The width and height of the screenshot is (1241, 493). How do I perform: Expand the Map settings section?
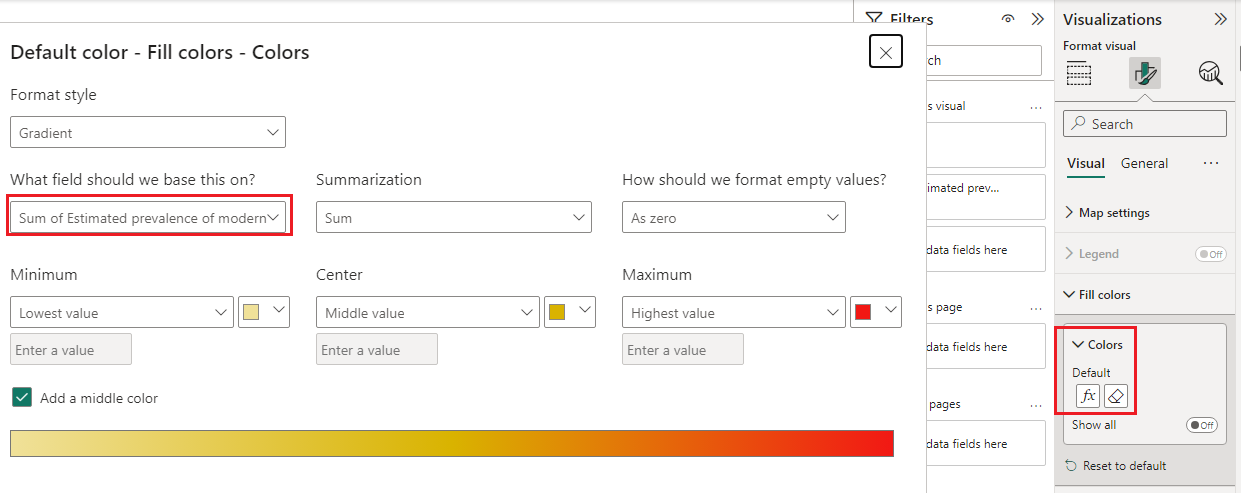(1107, 212)
